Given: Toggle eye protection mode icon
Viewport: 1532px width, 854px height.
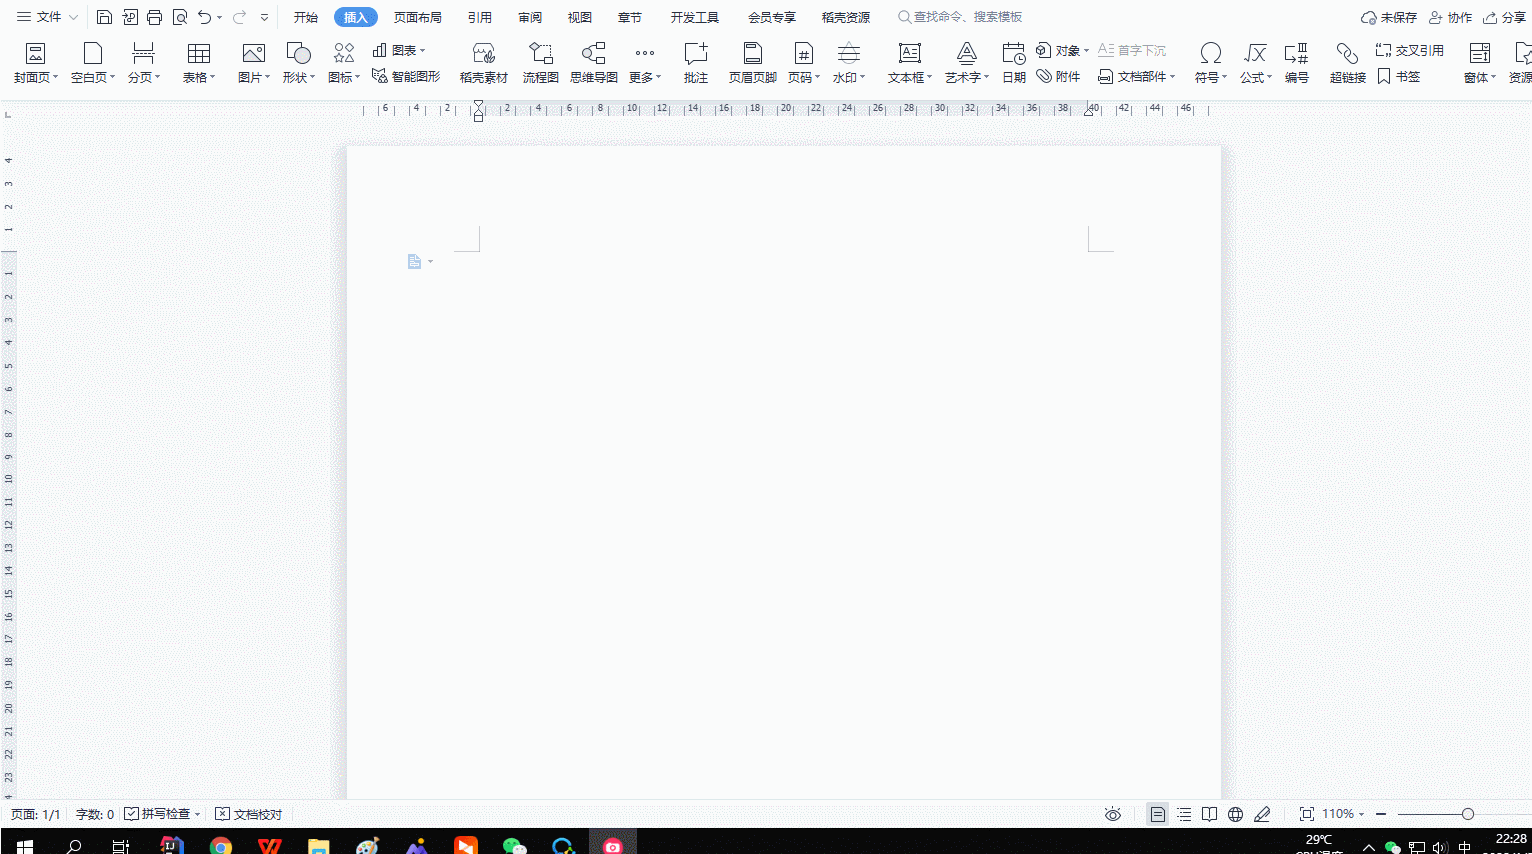Looking at the screenshot, I should point(1113,814).
